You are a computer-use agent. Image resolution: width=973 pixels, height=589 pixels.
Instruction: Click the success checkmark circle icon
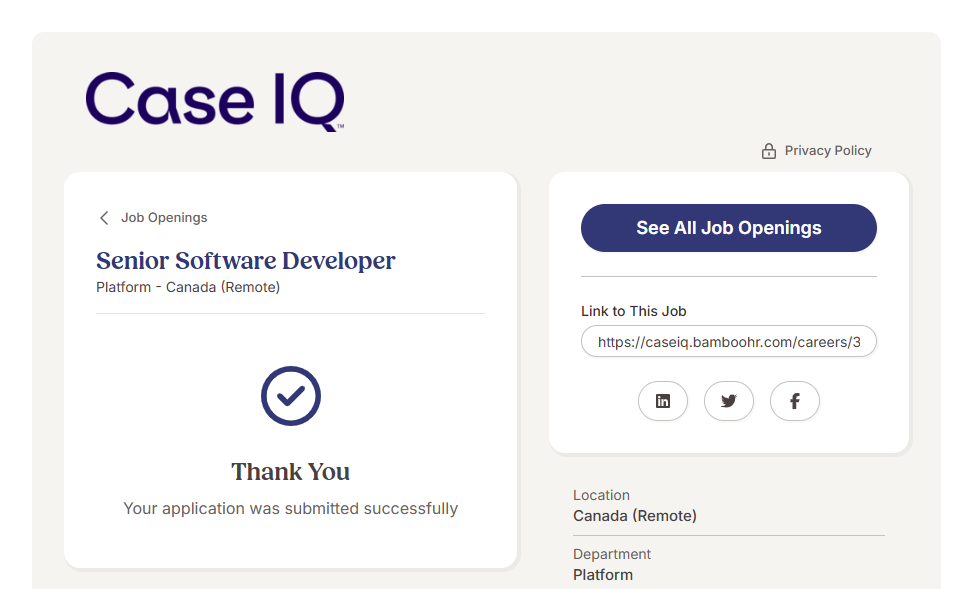coord(291,396)
